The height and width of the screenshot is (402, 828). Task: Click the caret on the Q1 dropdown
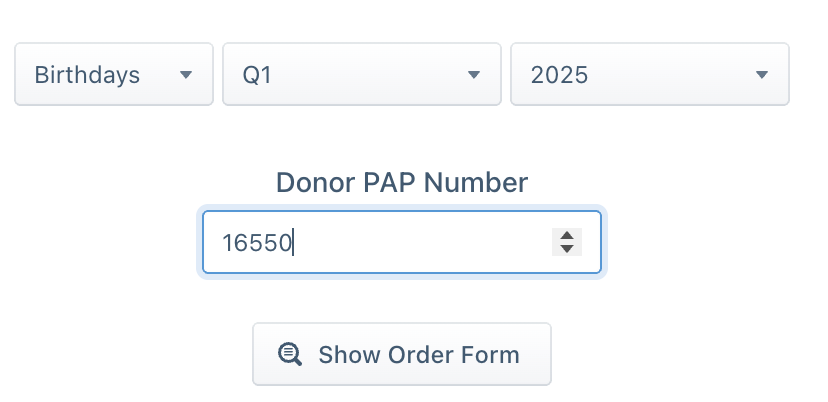coord(474,75)
